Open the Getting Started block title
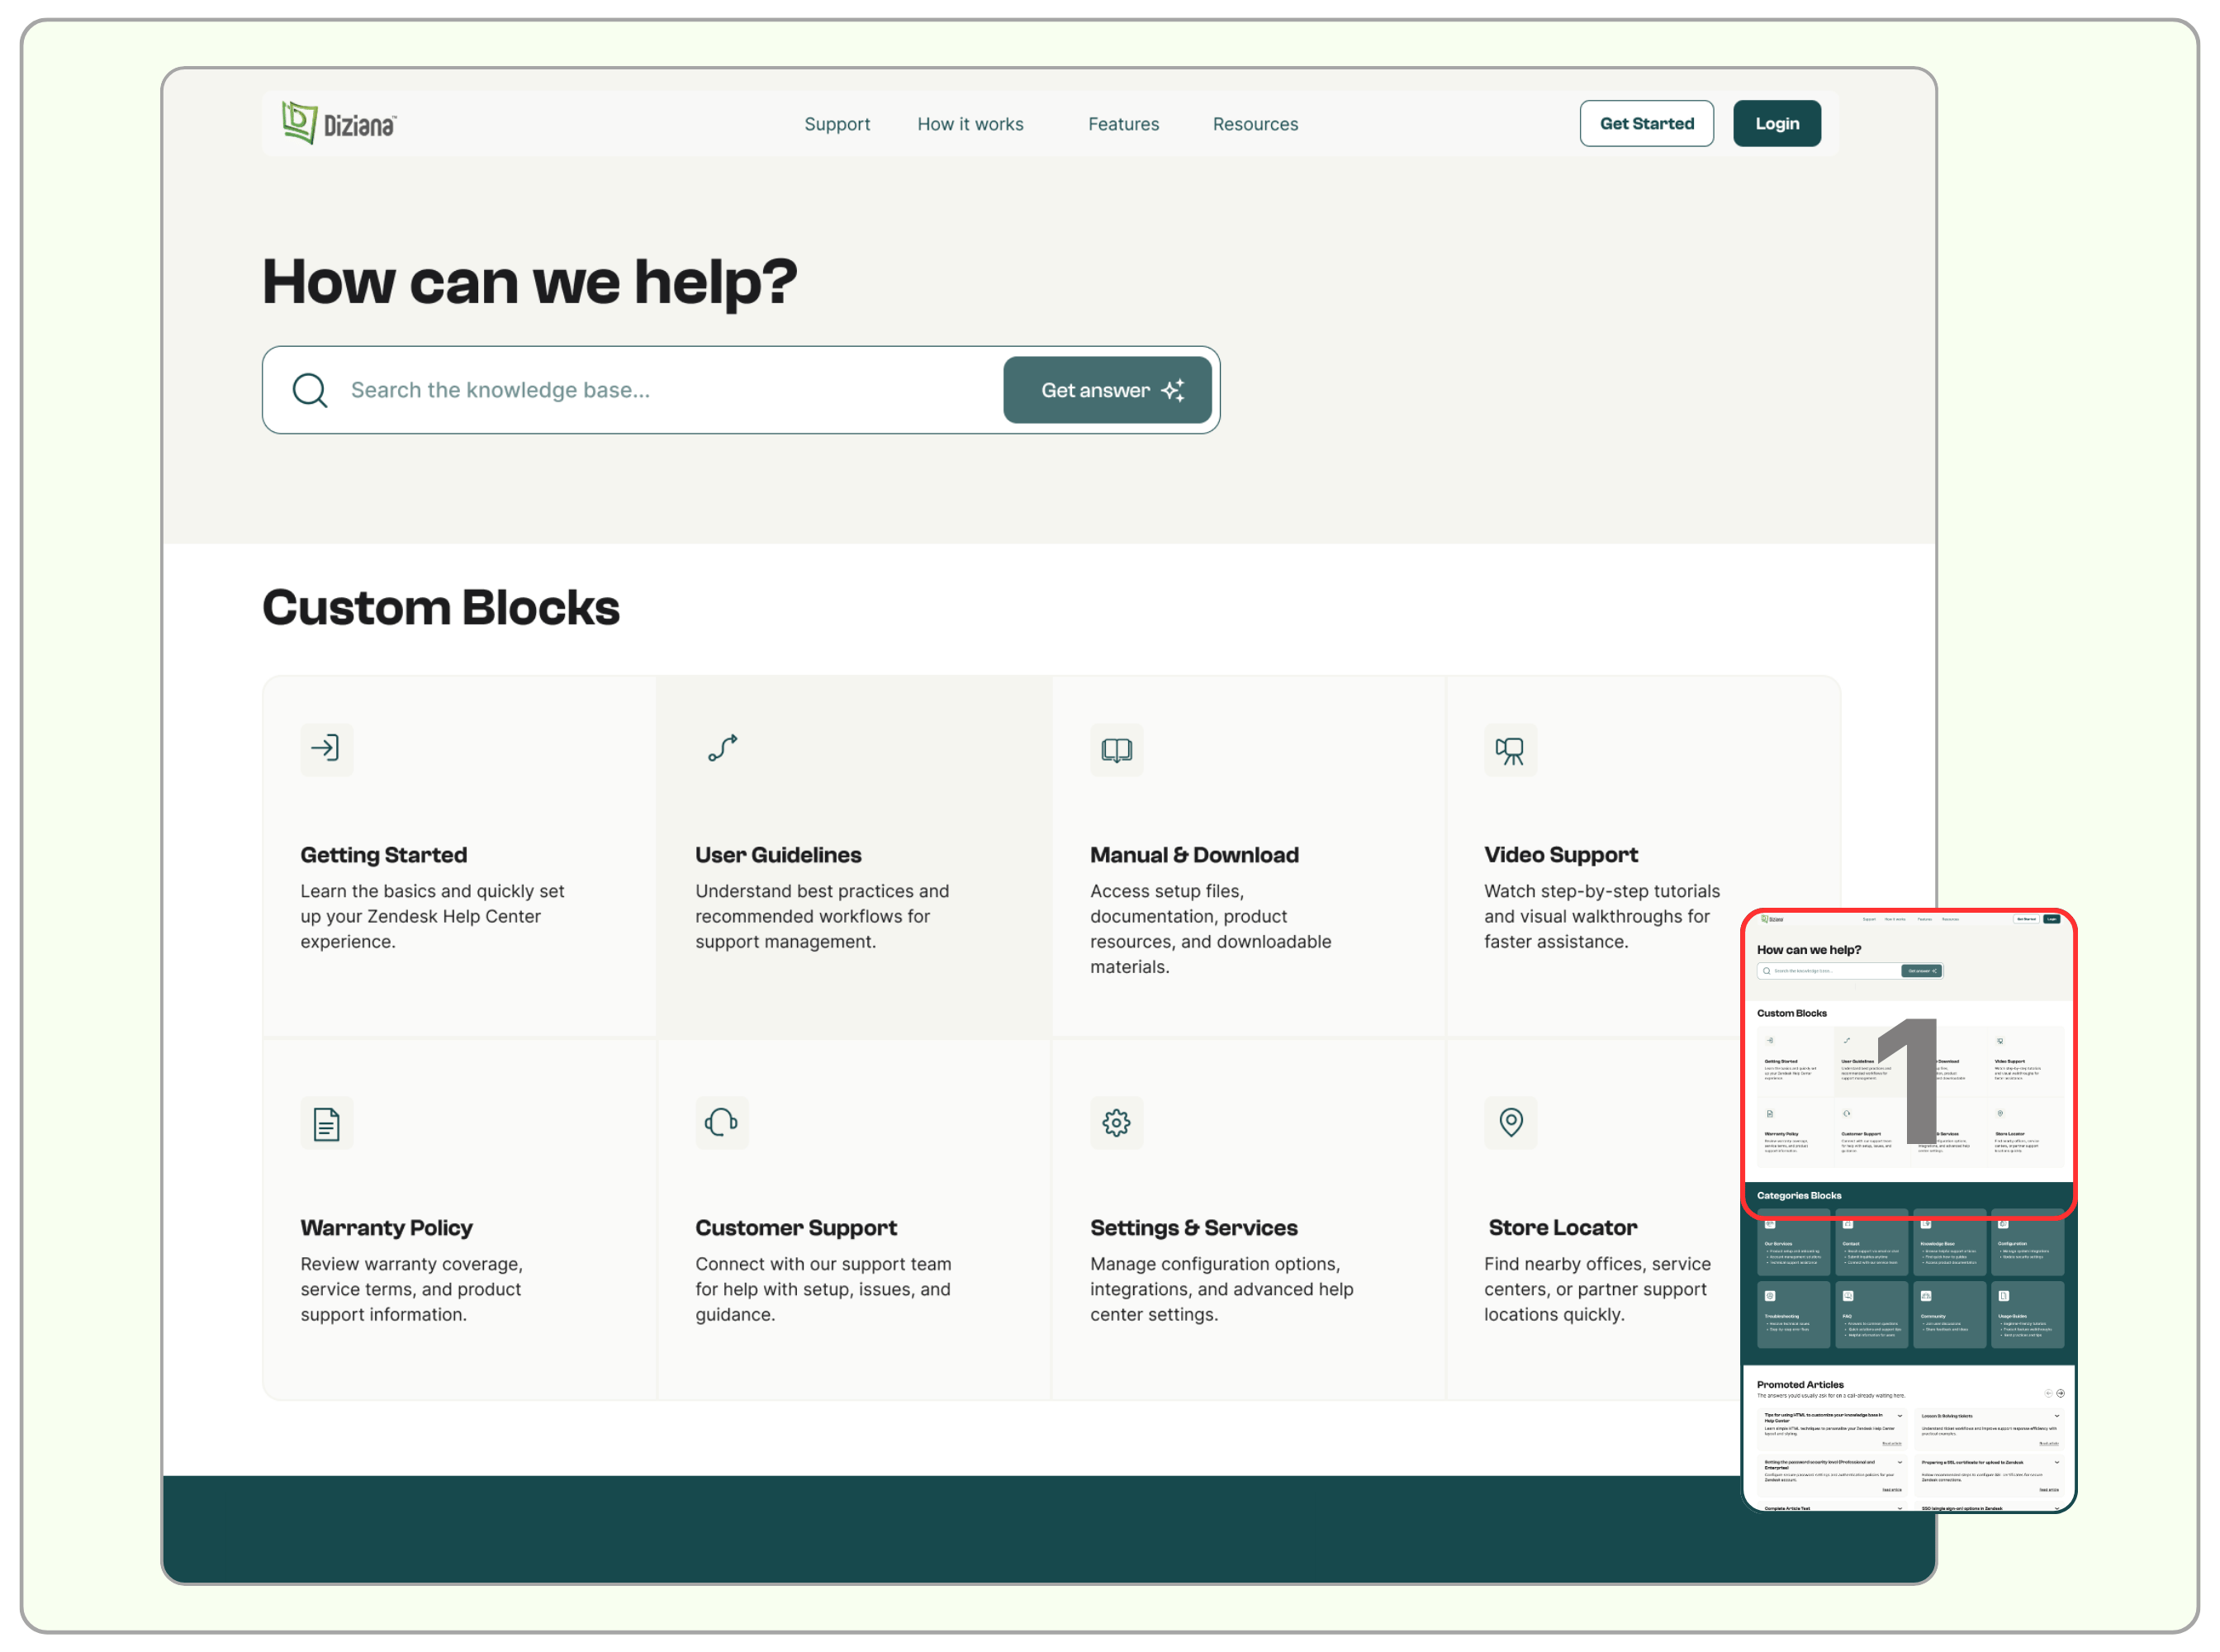Screen dimensions: 2220x1652 tap(384, 855)
